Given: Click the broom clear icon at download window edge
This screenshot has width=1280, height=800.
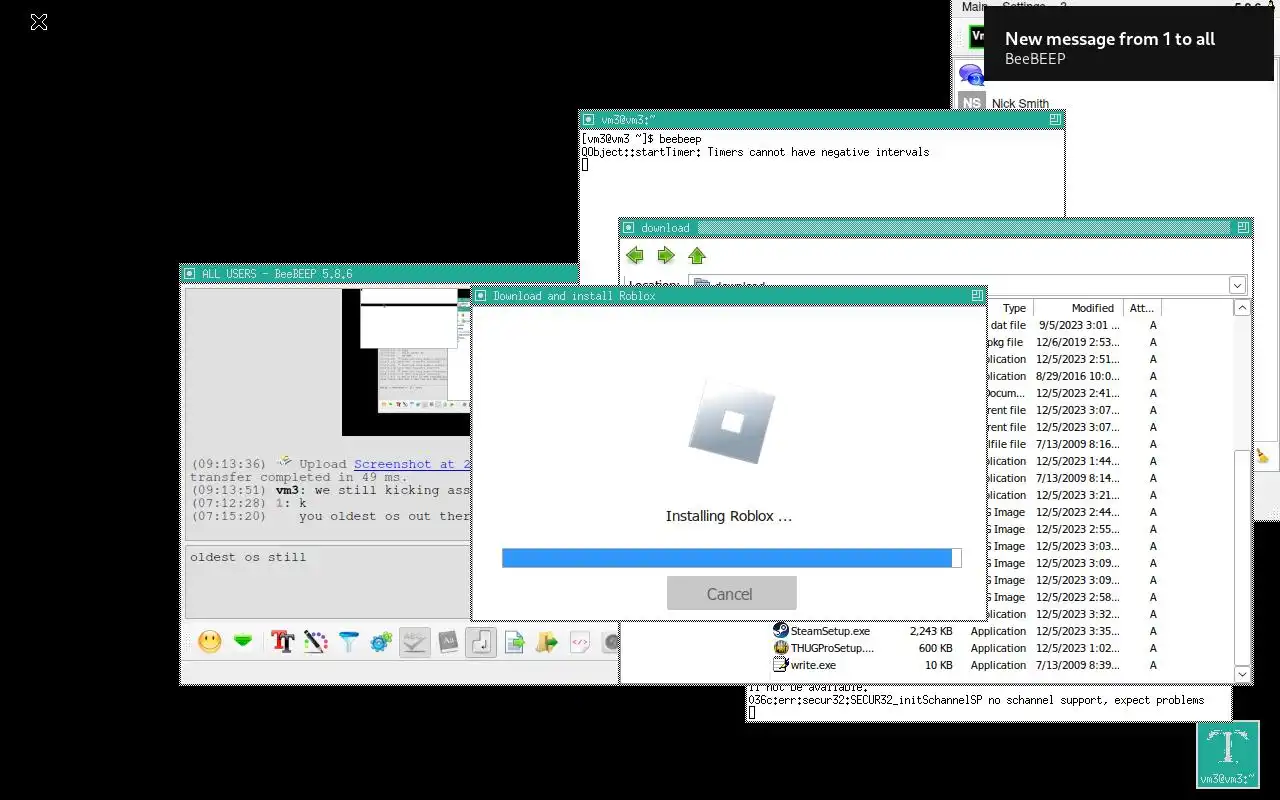Looking at the screenshot, I should (x=1263, y=456).
